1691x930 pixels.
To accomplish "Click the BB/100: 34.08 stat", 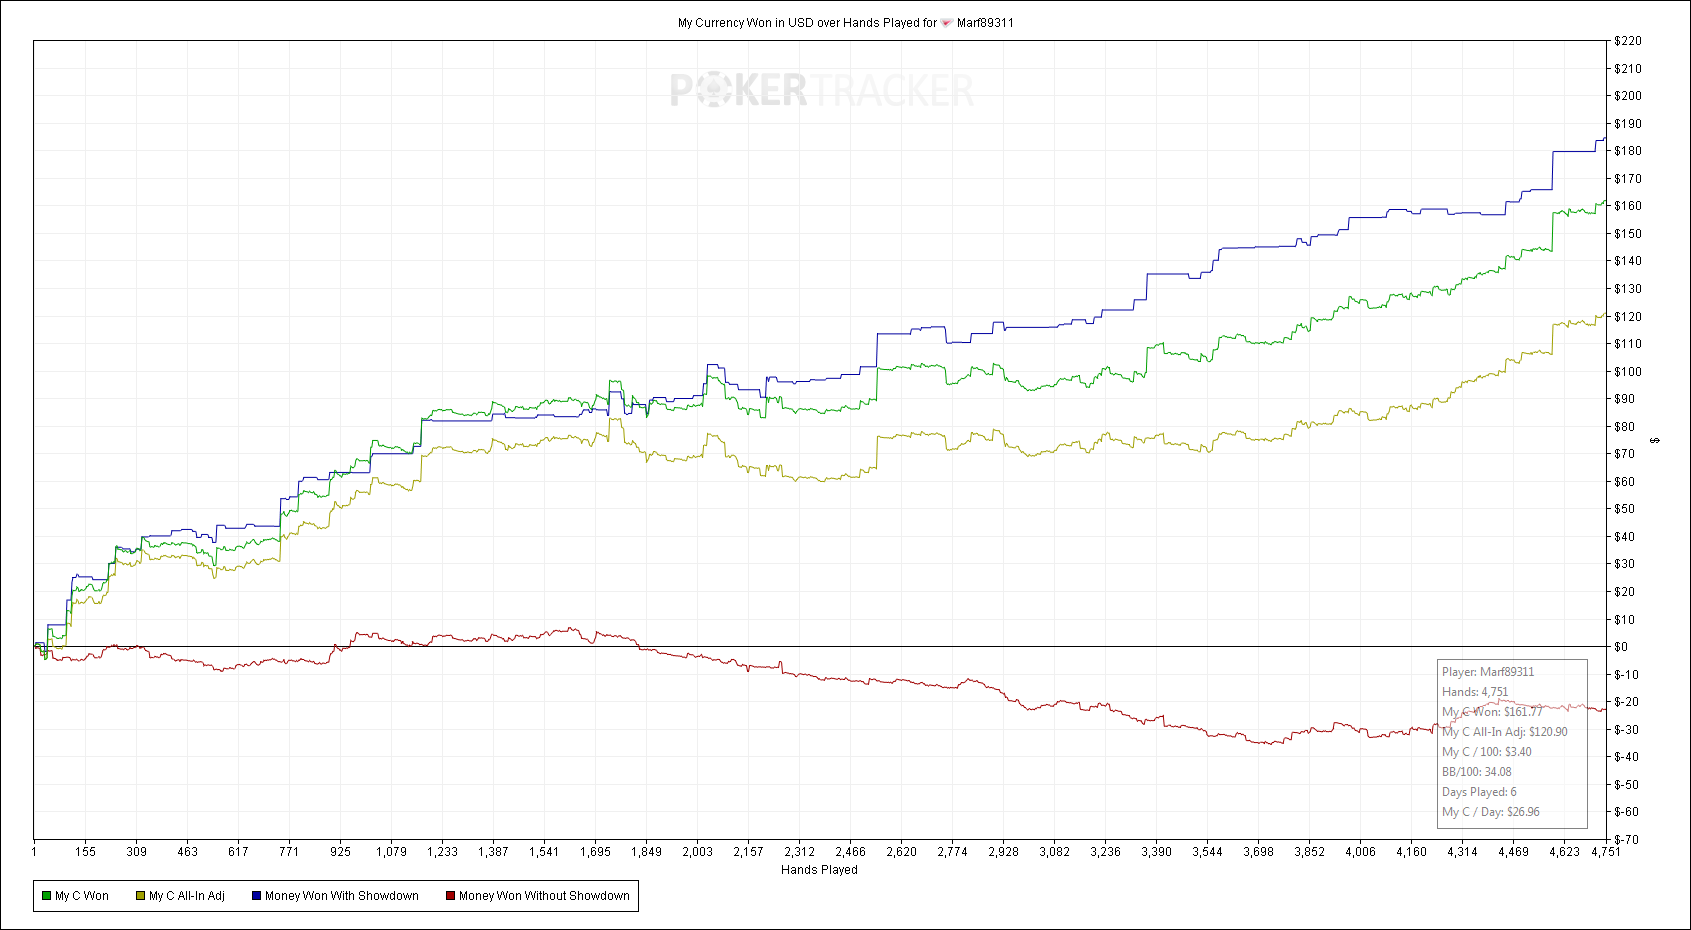I will (x=1477, y=772).
